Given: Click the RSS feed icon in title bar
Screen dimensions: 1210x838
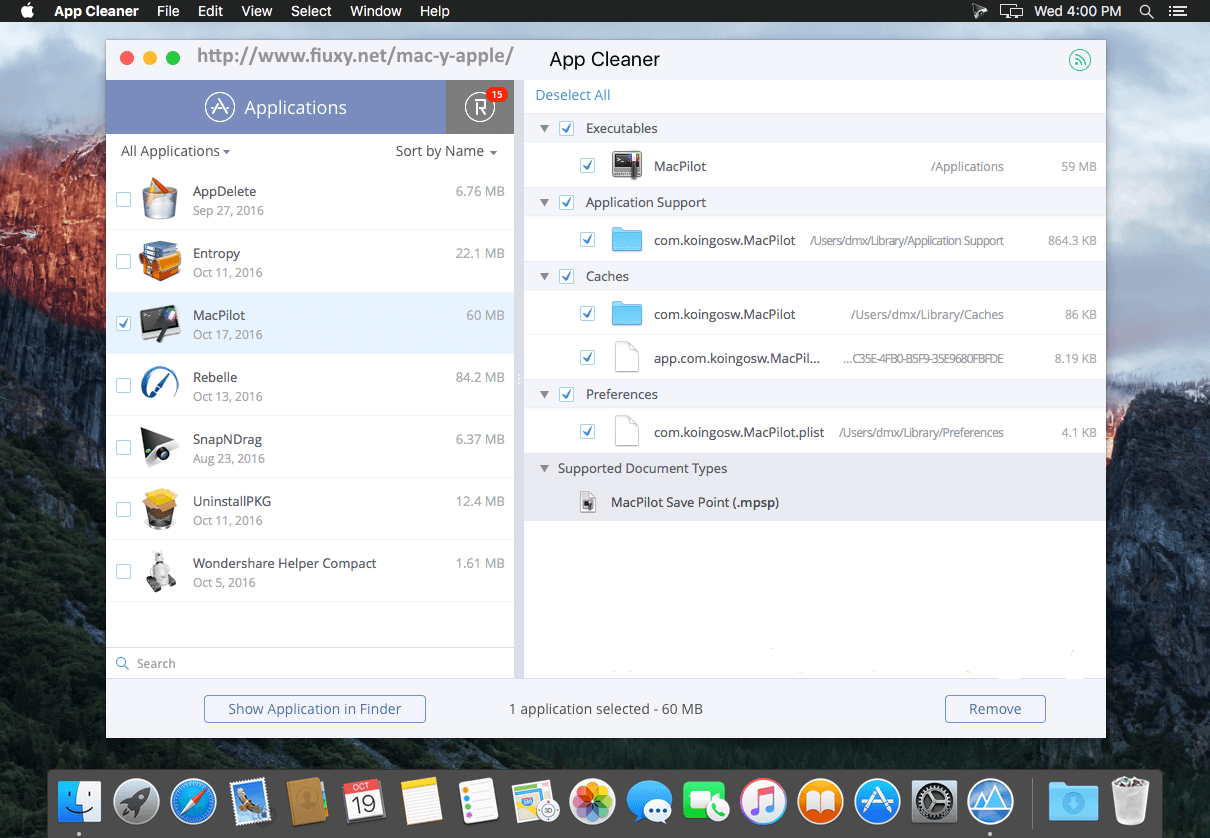Looking at the screenshot, I should (x=1079, y=60).
